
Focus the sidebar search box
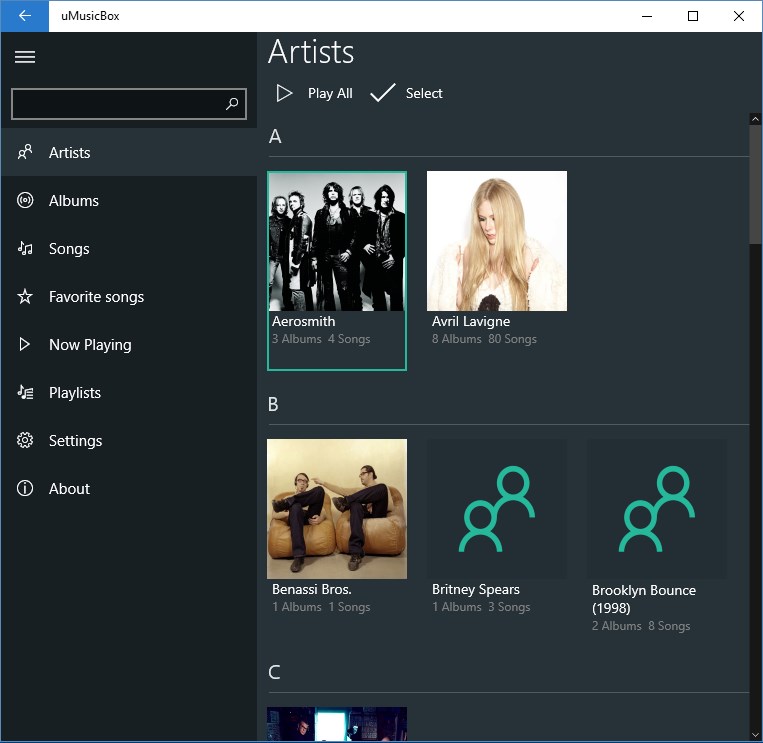(x=129, y=104)
